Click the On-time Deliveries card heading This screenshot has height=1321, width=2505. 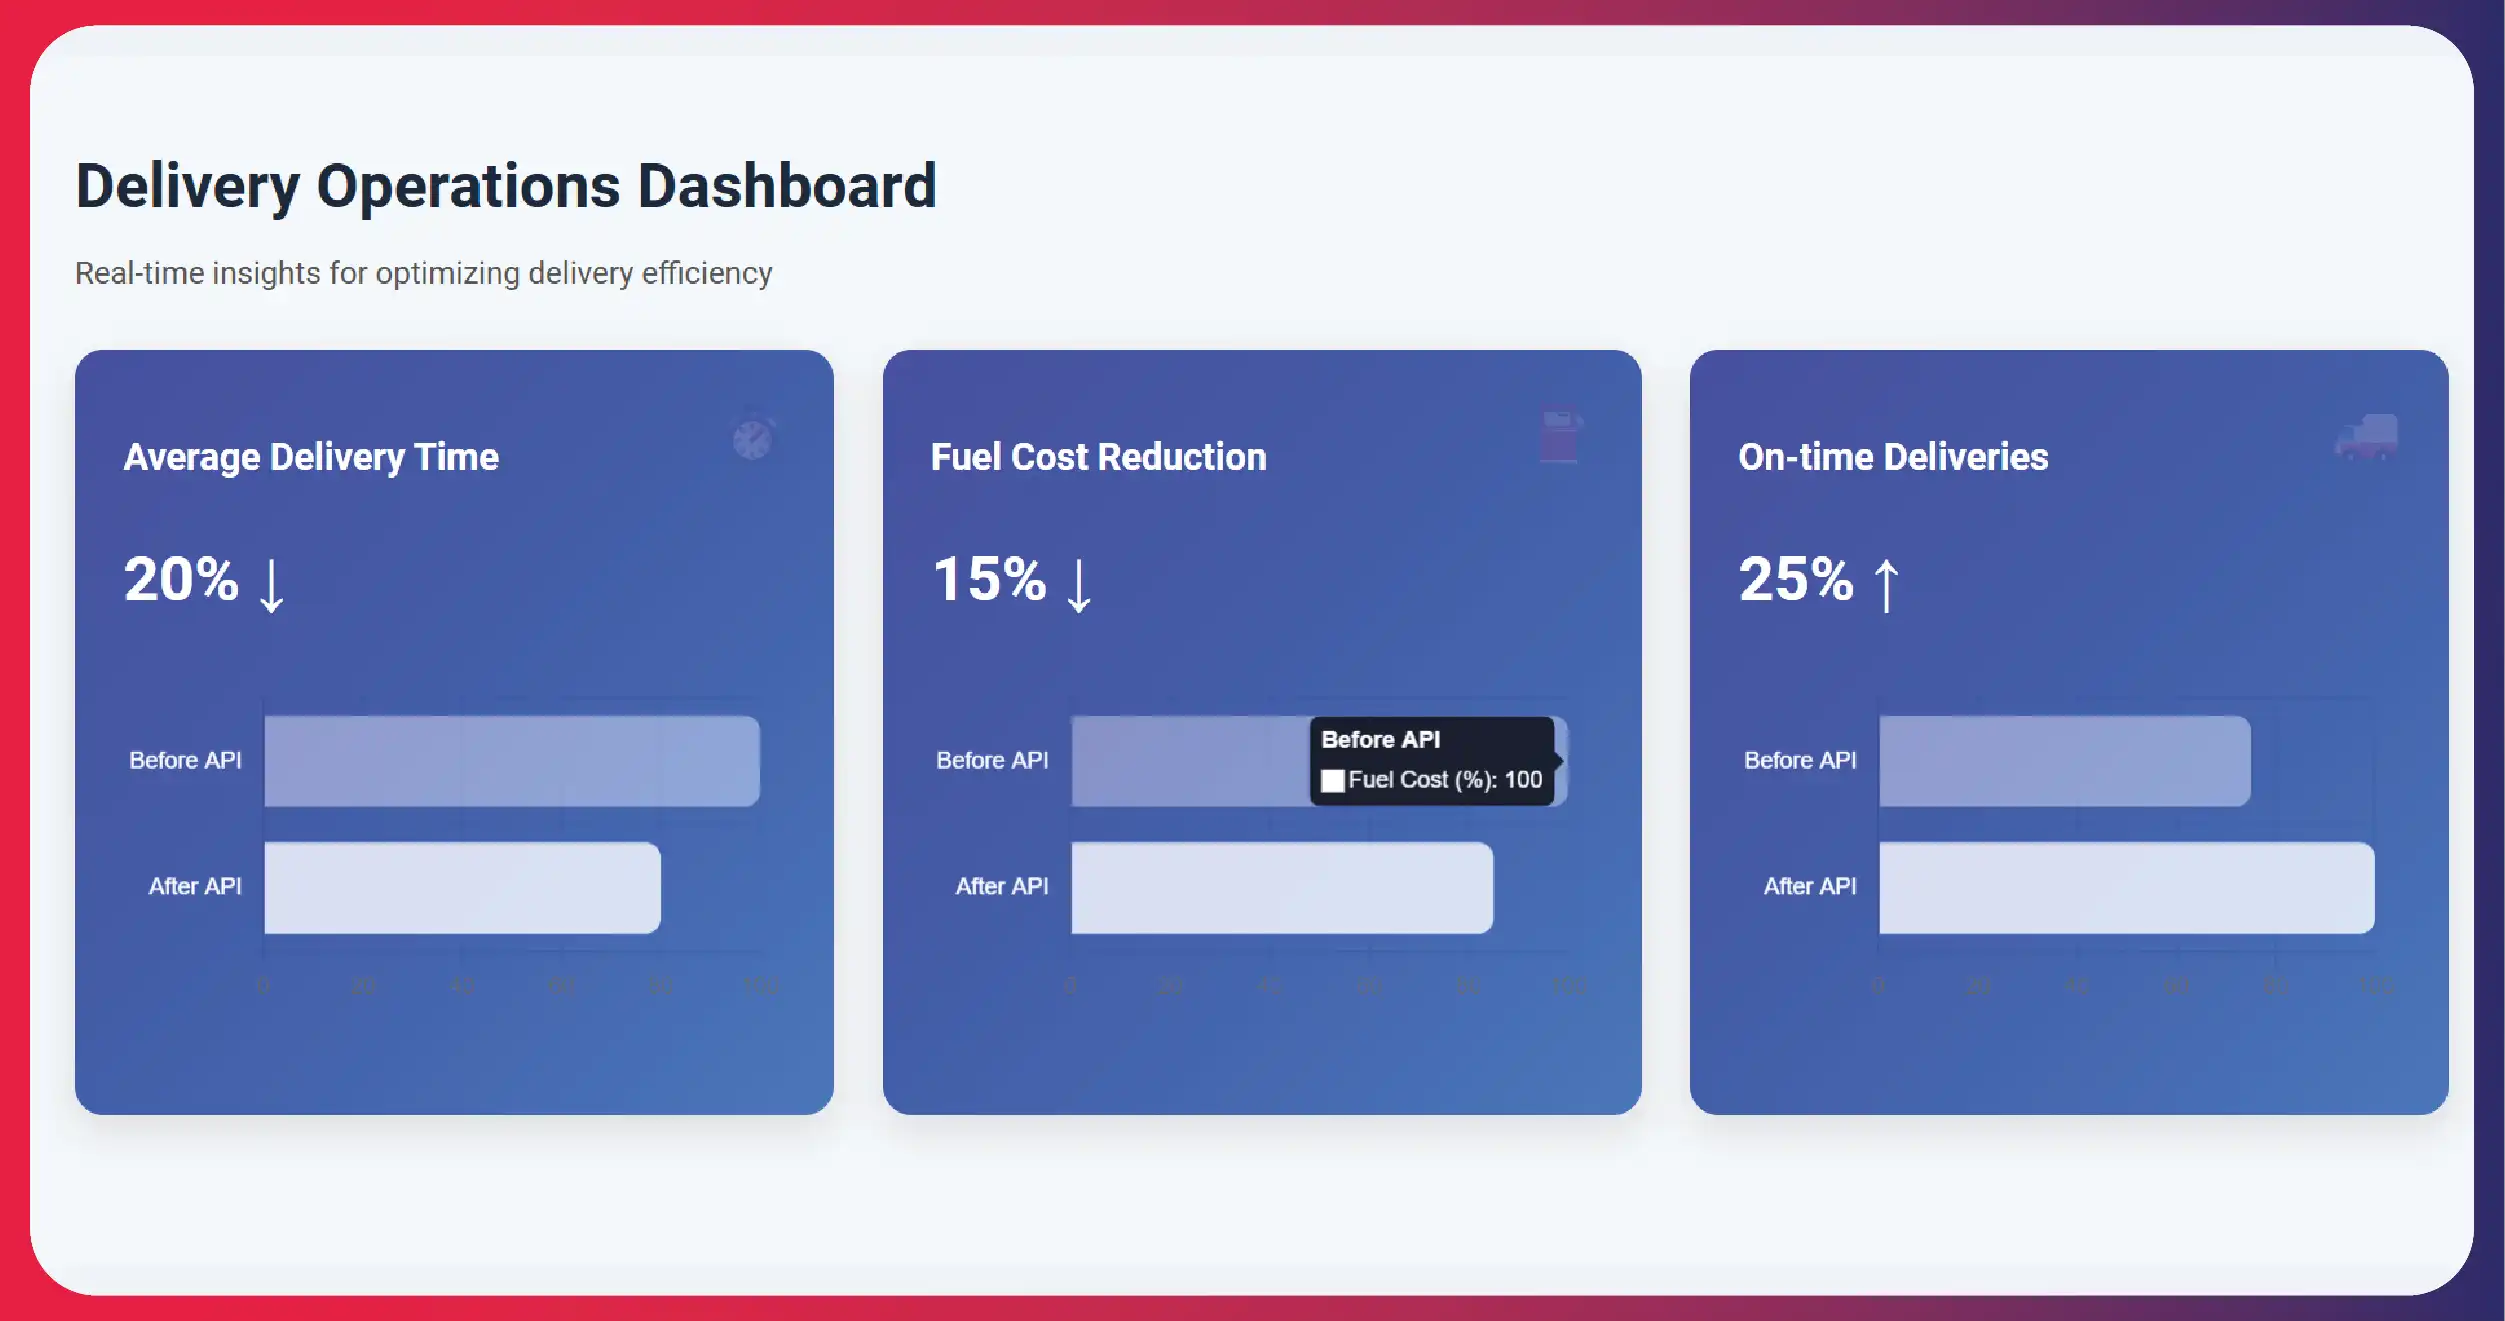1893,457
